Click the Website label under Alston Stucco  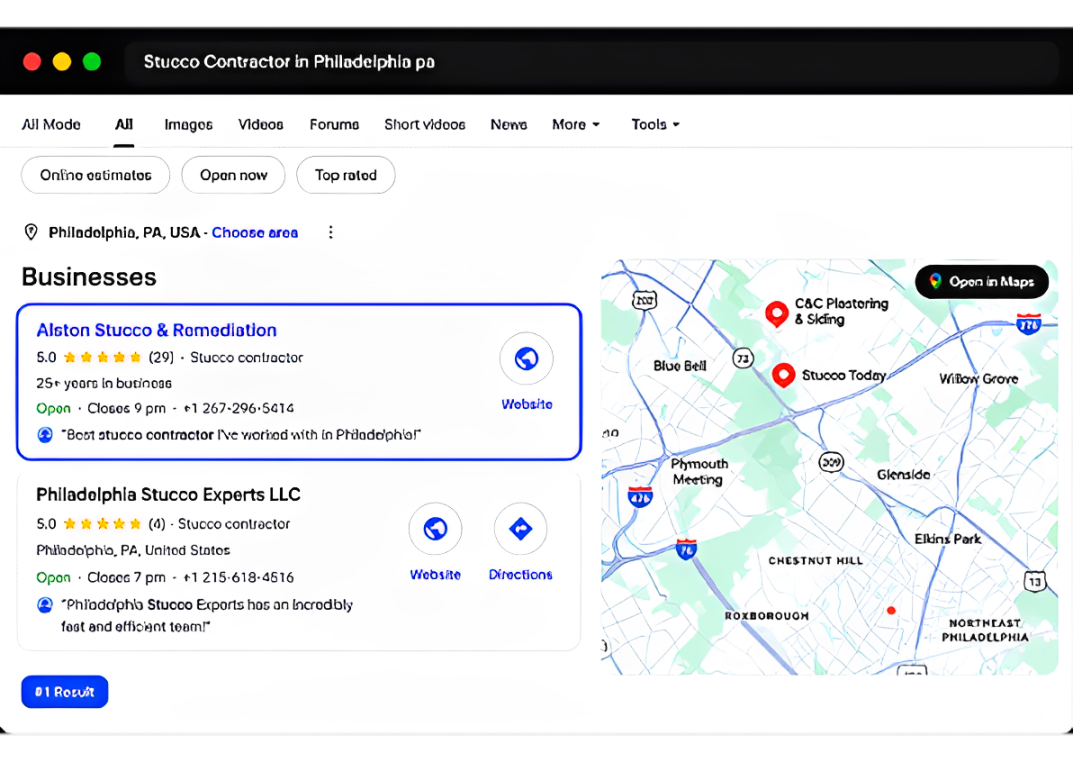[526, 404]
